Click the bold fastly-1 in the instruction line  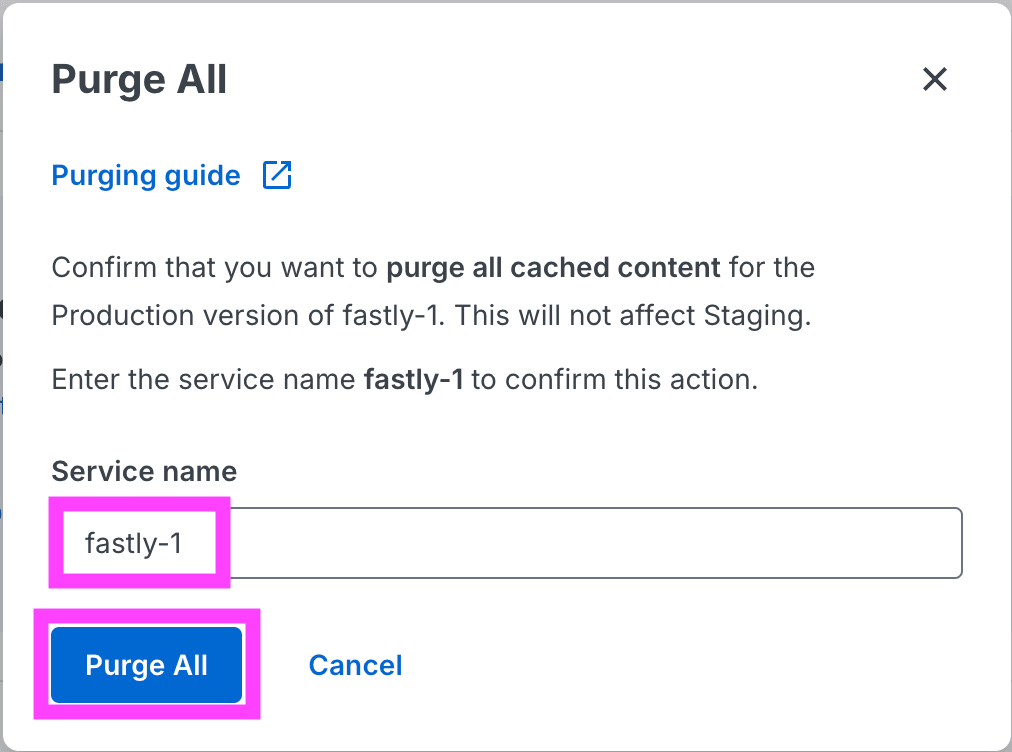[413, 380]
